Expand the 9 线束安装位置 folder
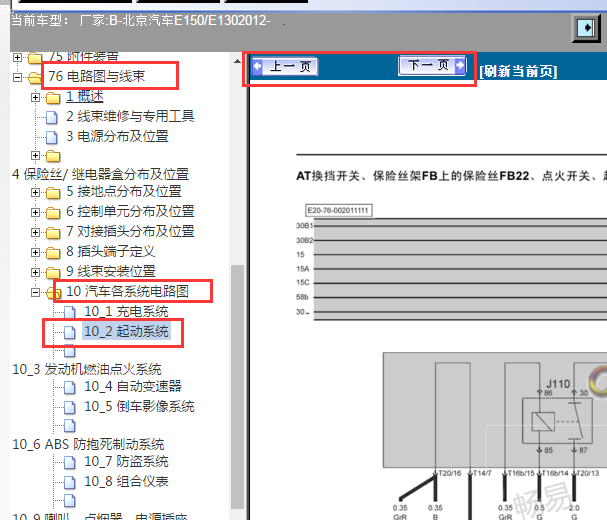 point(36,272)
